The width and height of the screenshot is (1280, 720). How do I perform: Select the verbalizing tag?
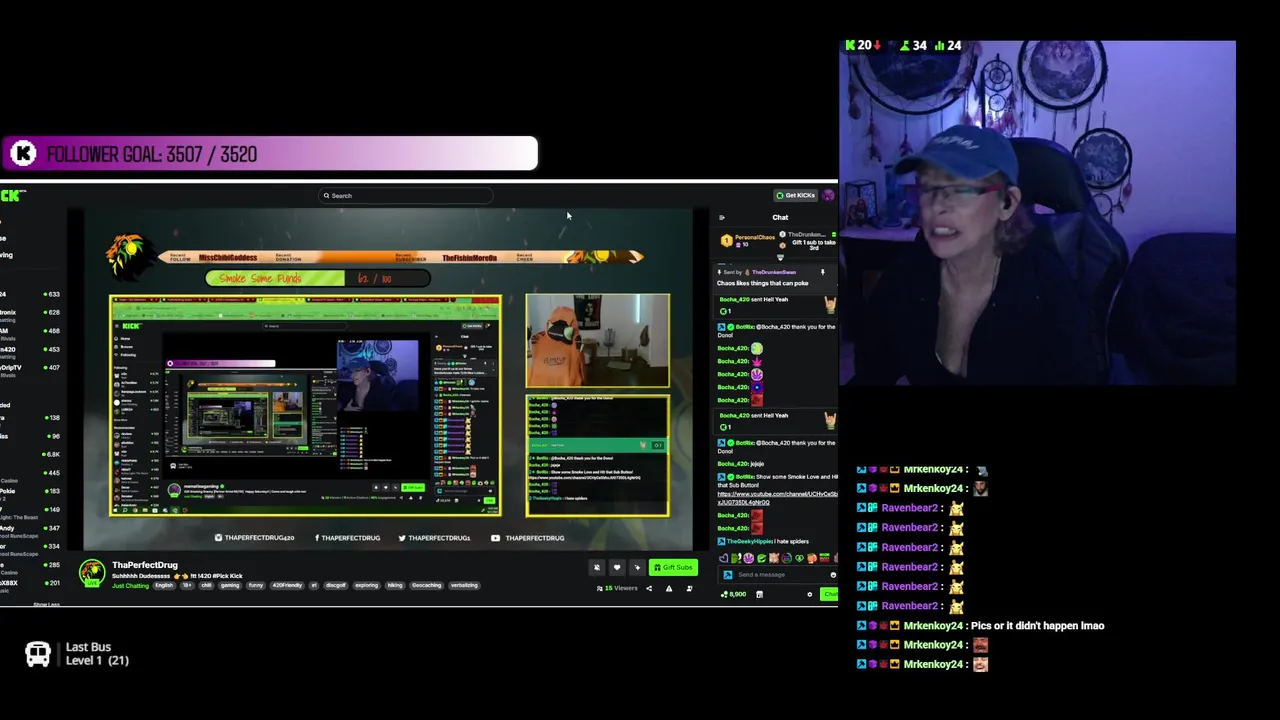(464, 585)
